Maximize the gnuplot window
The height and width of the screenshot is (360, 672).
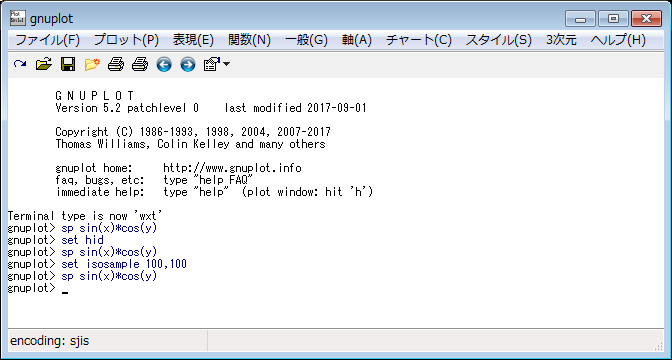tap(613, 19)
